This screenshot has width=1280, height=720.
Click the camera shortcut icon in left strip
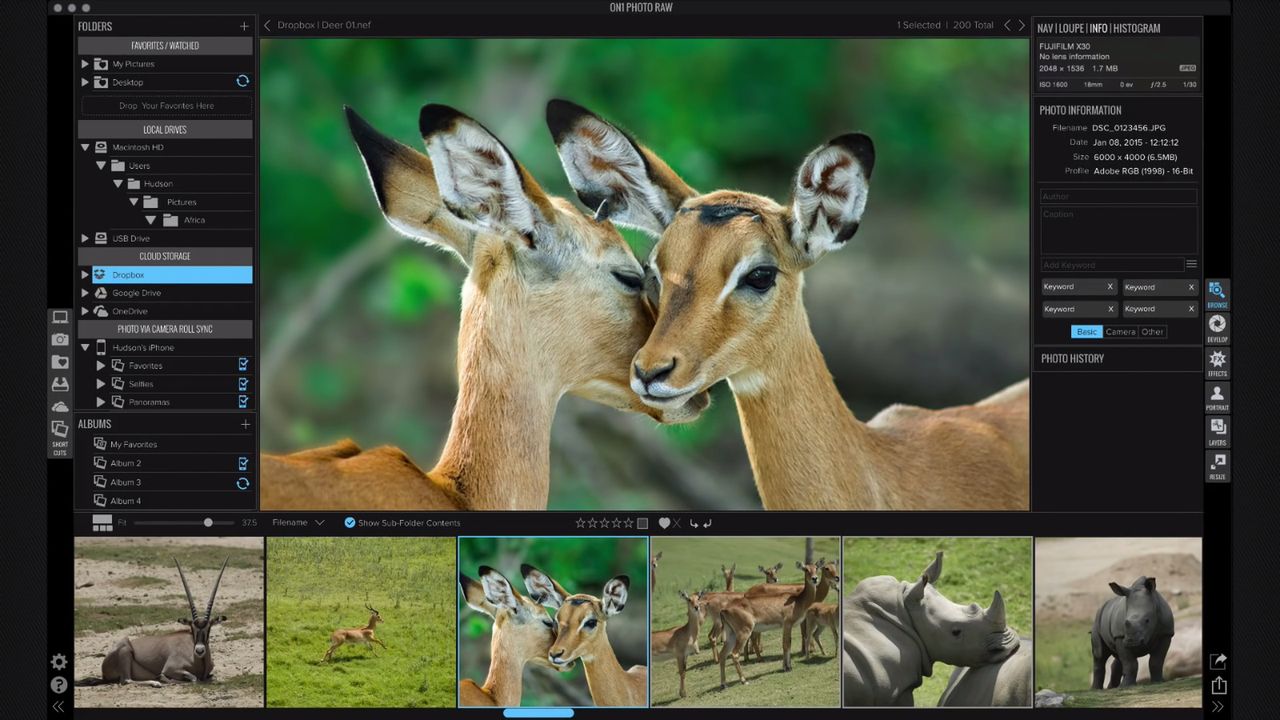60,339
